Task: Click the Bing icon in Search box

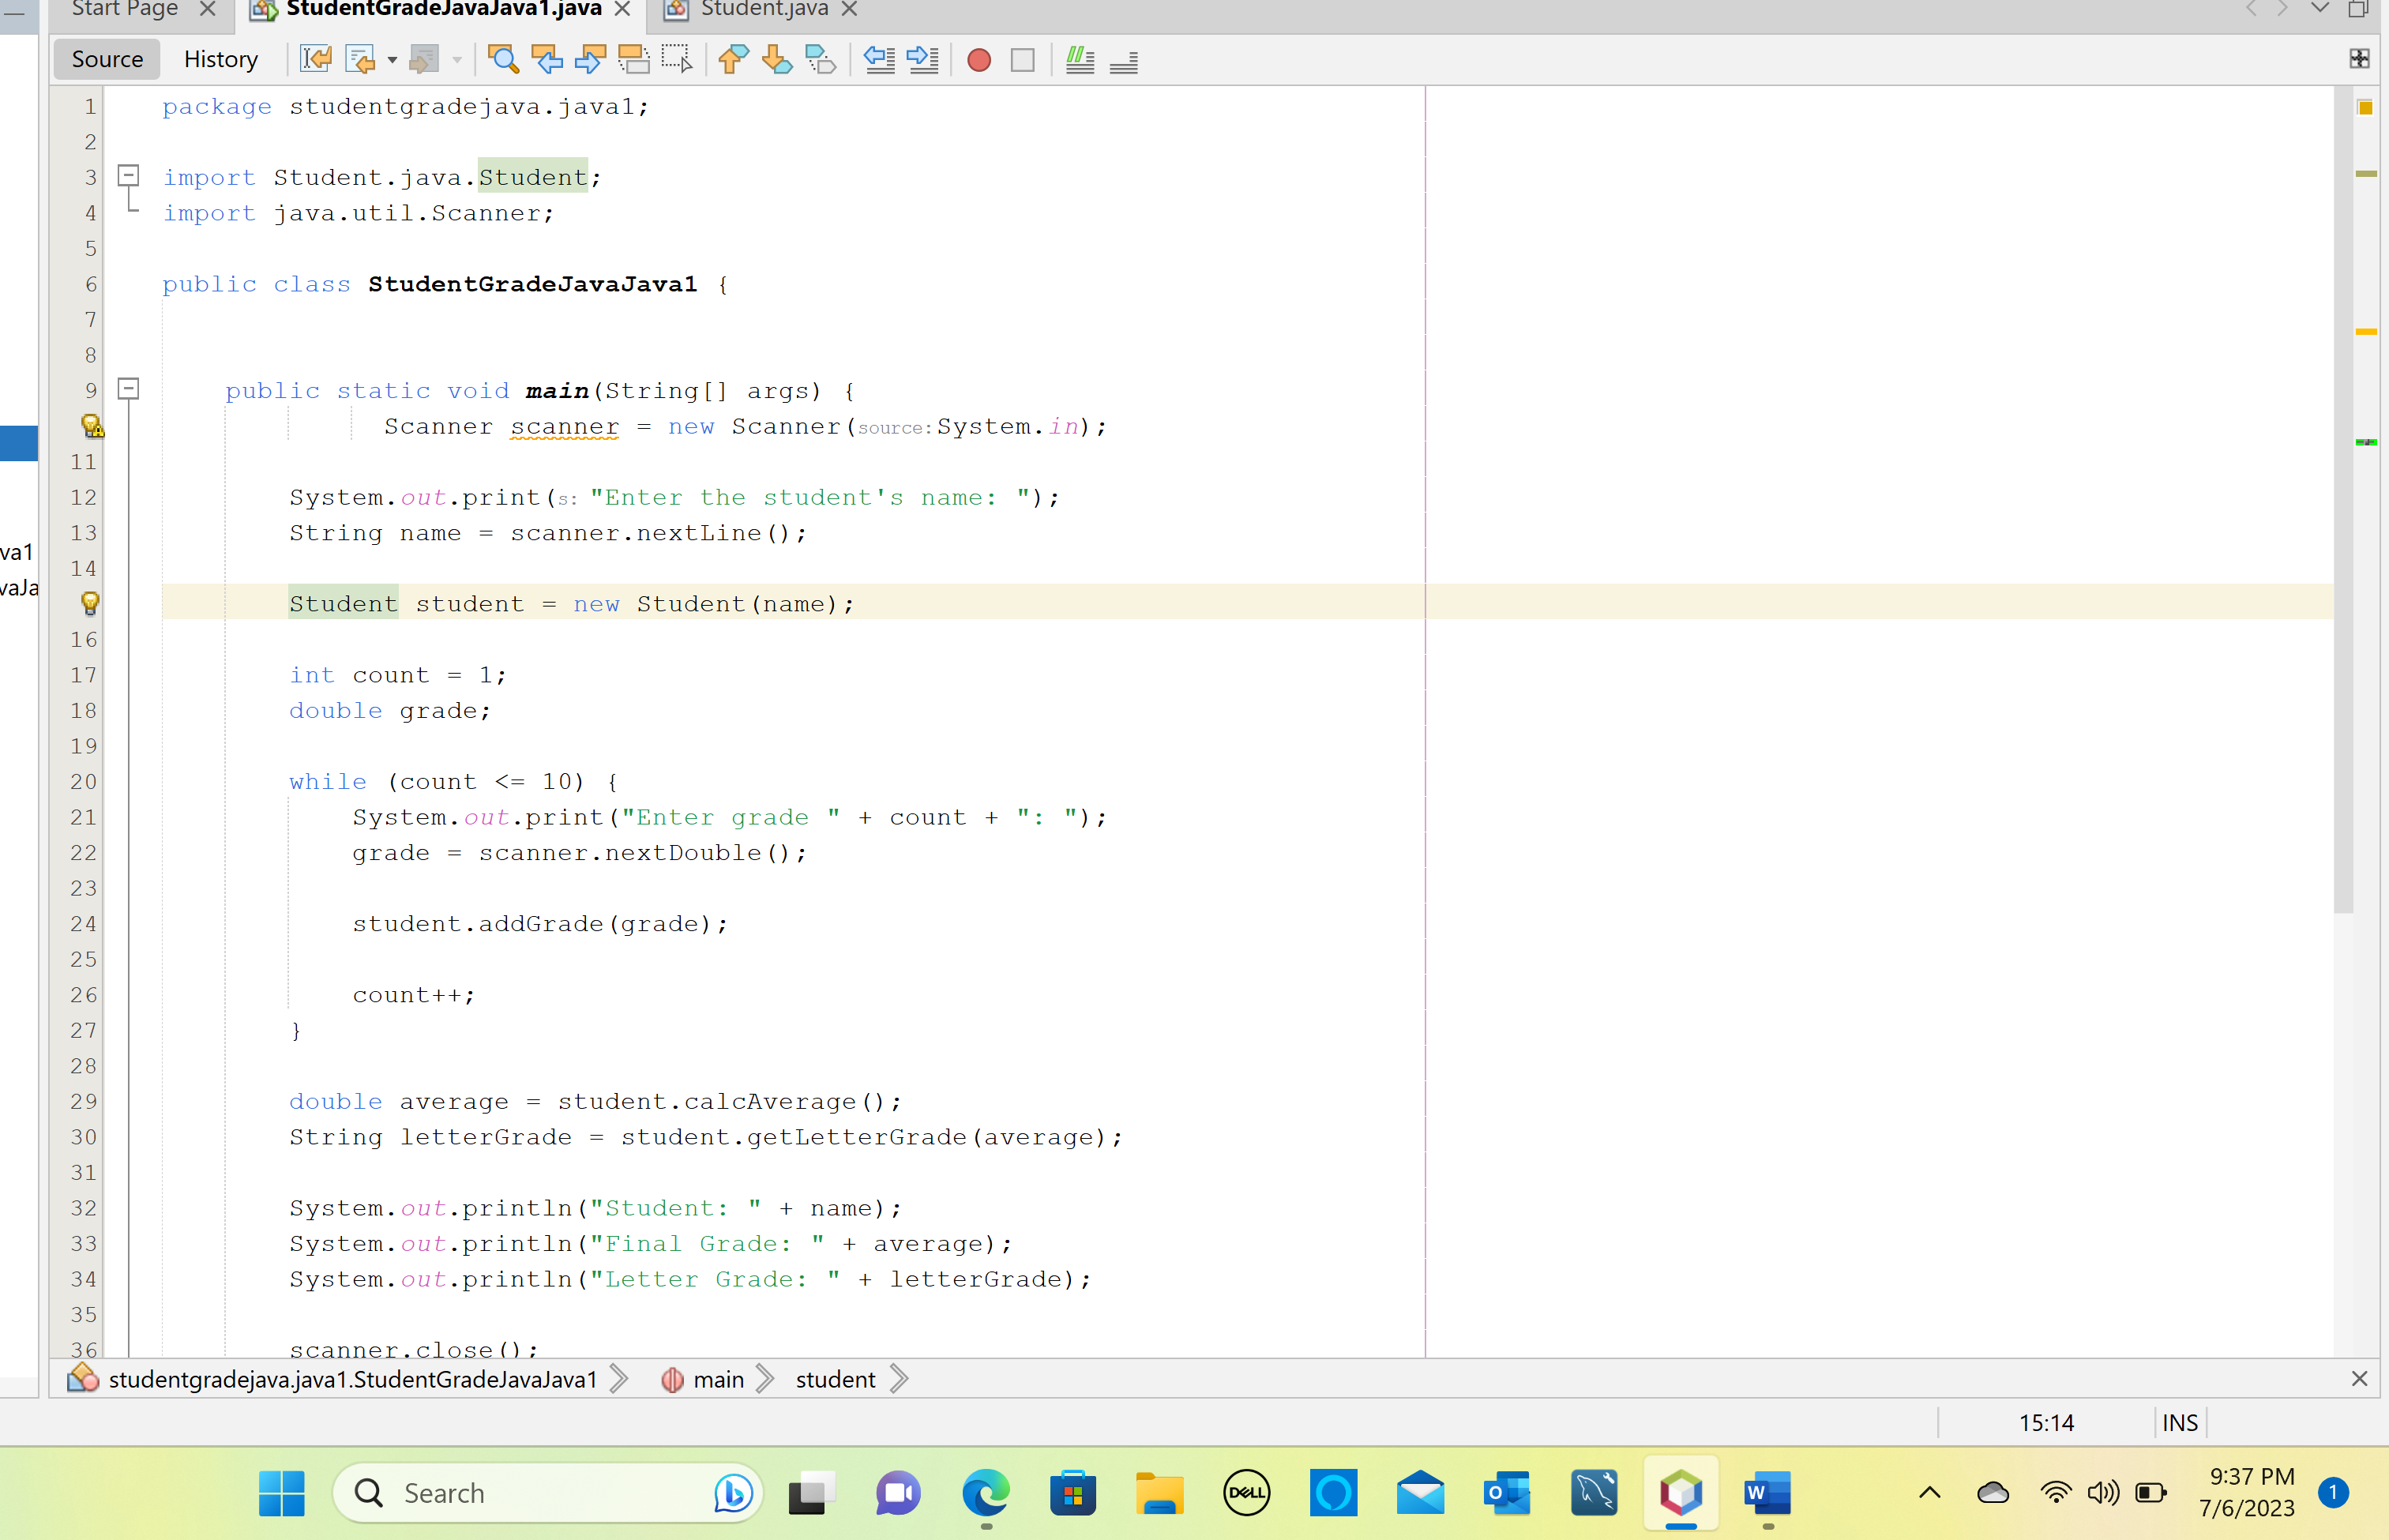Action: [x=733, y=1493]
